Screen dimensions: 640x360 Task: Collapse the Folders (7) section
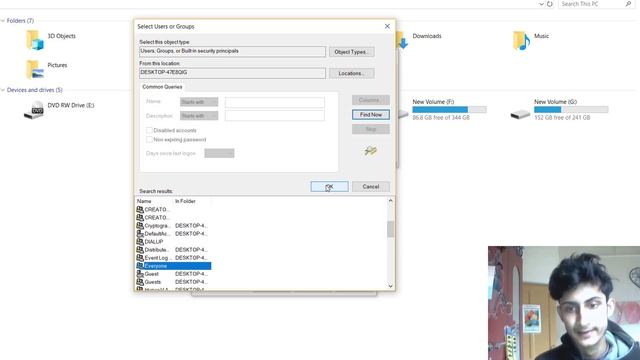coord(3,20)
